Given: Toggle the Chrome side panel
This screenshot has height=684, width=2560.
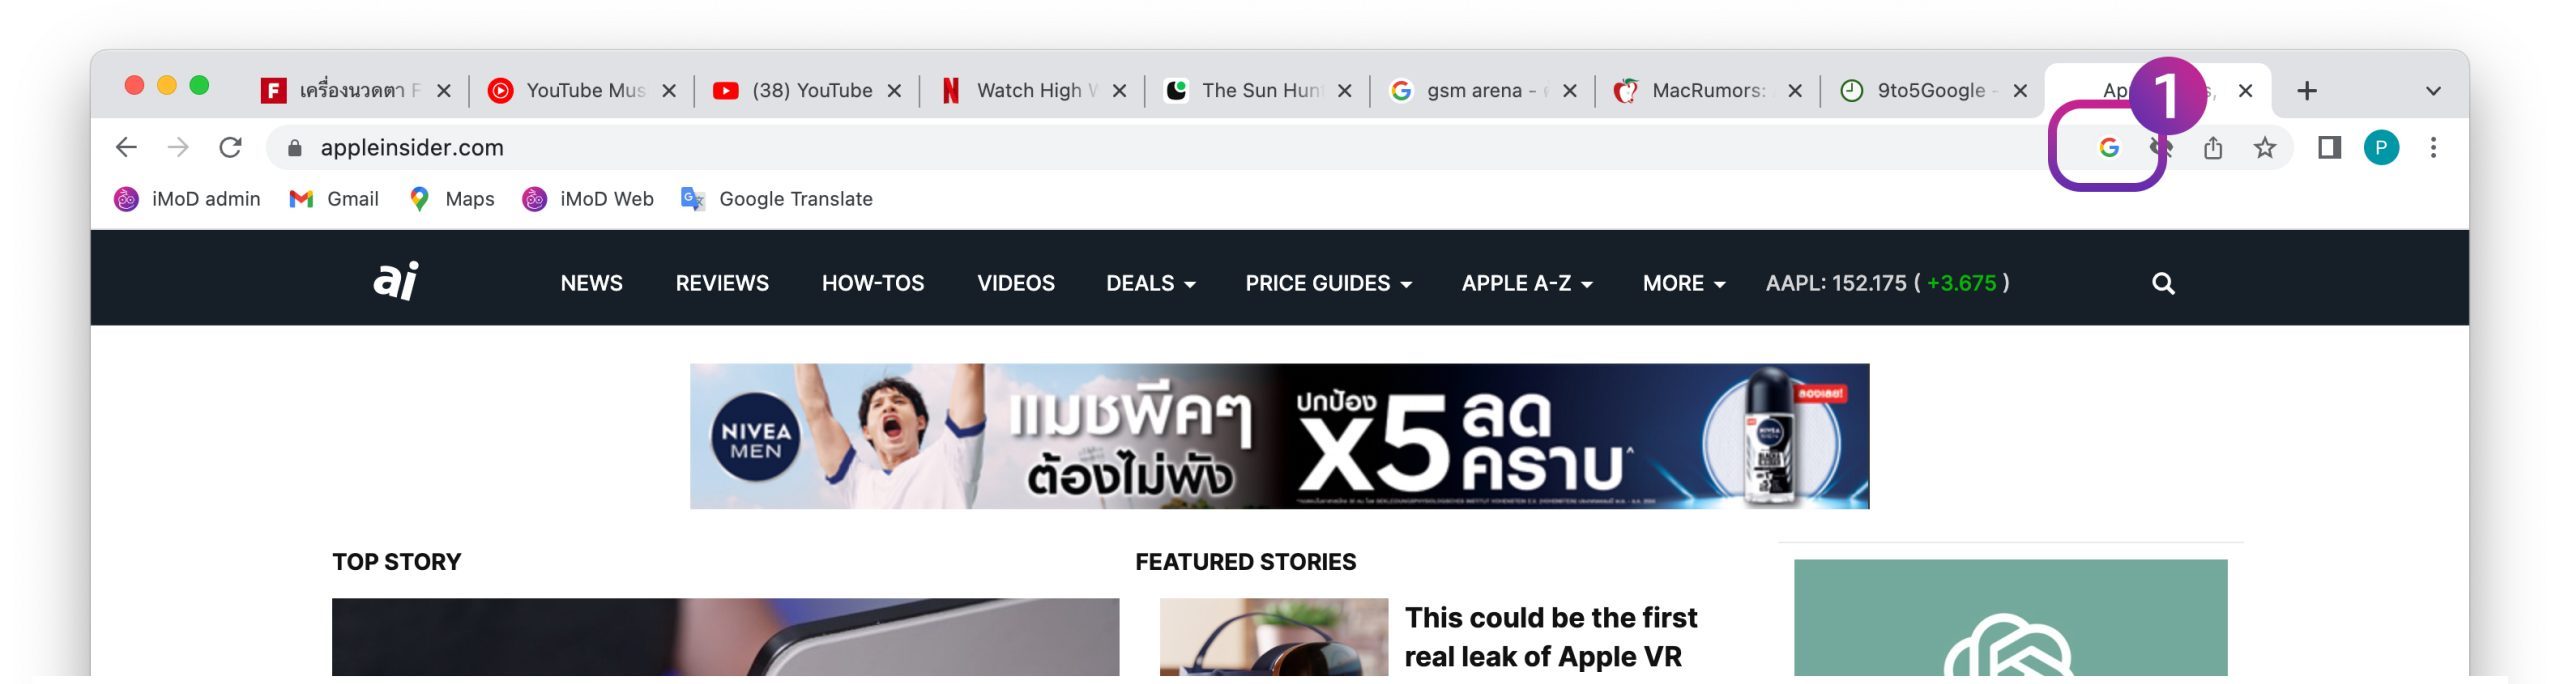Looking at the screenshot, I should pyautogui.click(x=2329, y=148).
